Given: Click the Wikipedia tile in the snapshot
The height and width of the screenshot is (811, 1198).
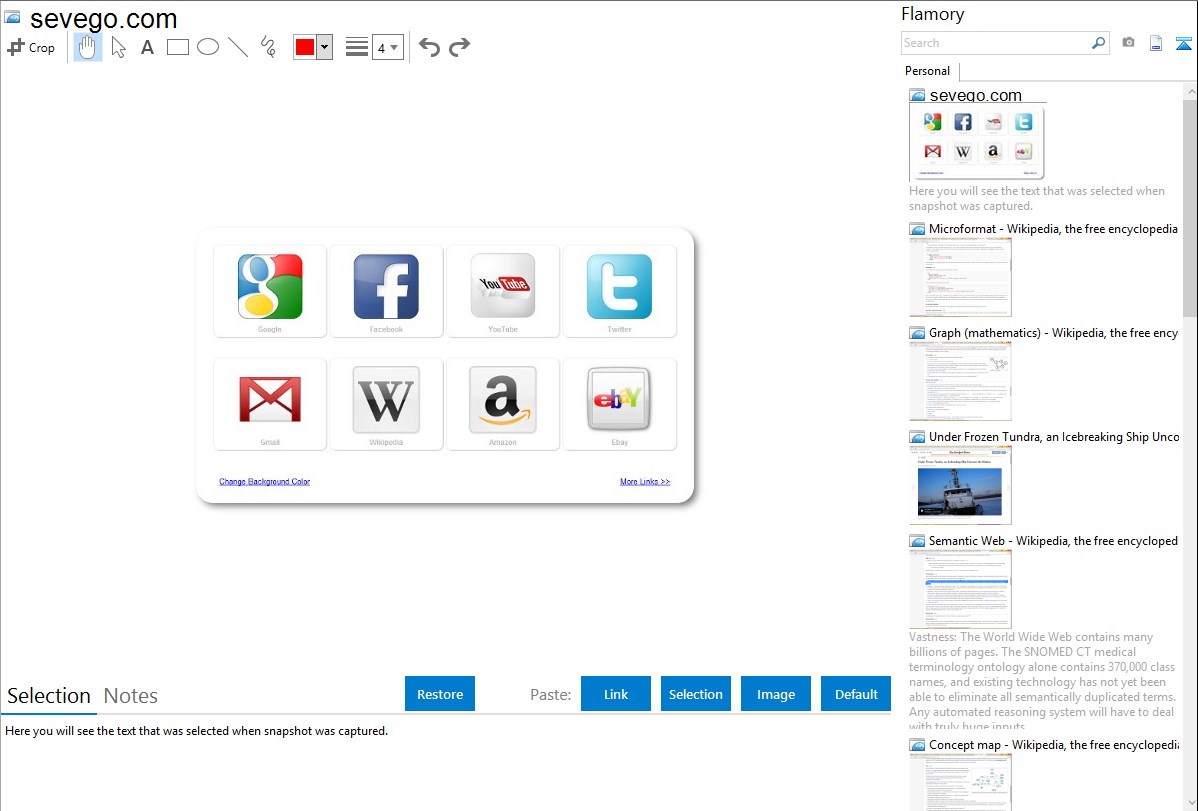Looking at the screenshot, I should pyautogui.click(x=386, y=404).
